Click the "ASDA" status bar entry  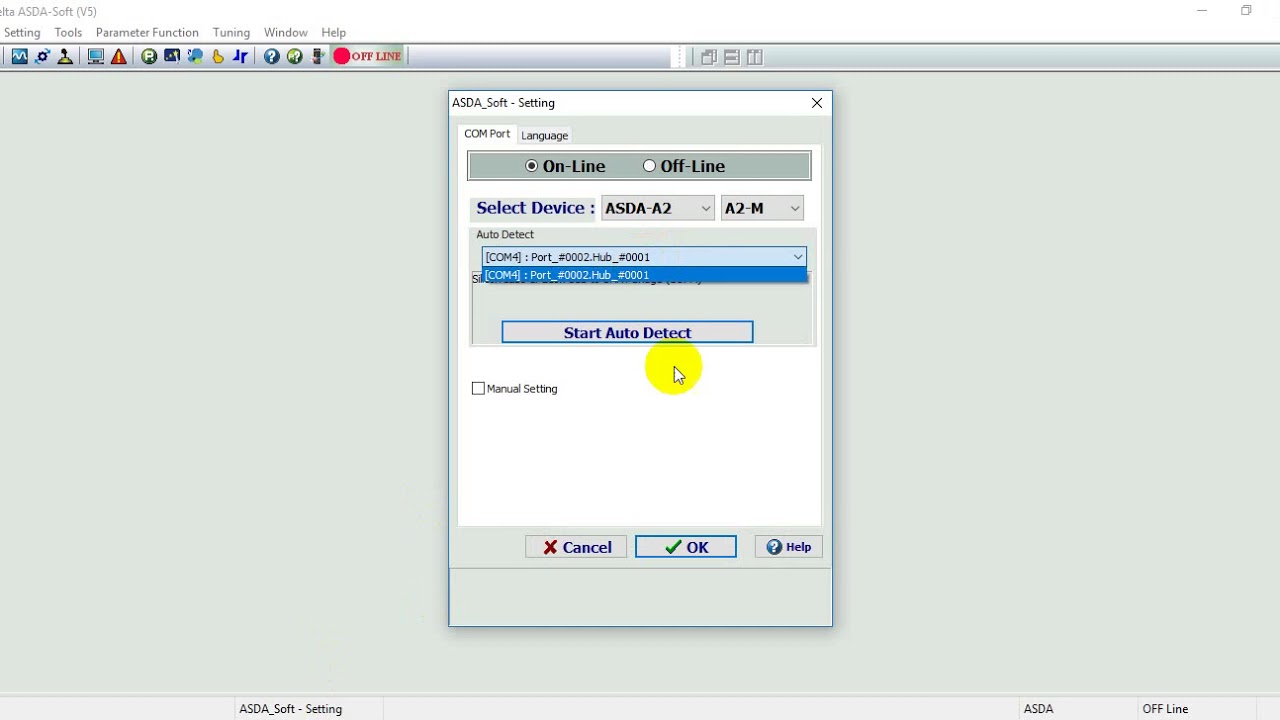[x=1039, y=709]
